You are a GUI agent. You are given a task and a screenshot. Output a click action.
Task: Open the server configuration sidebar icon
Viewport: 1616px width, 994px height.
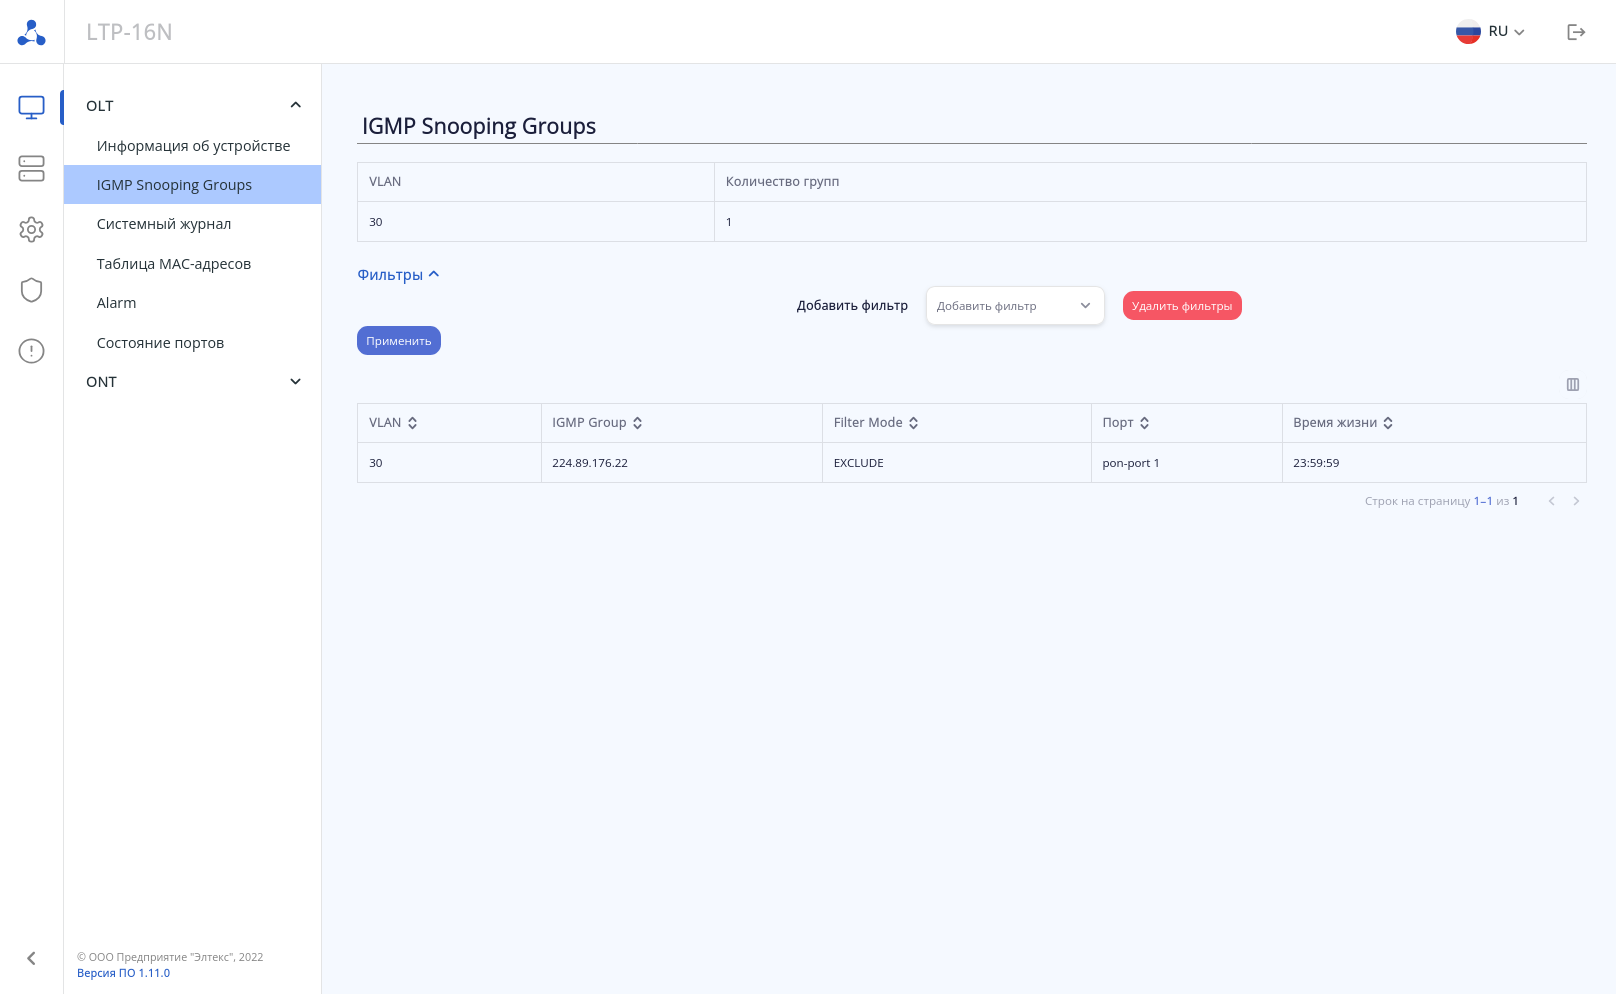[x=31, y=168]
